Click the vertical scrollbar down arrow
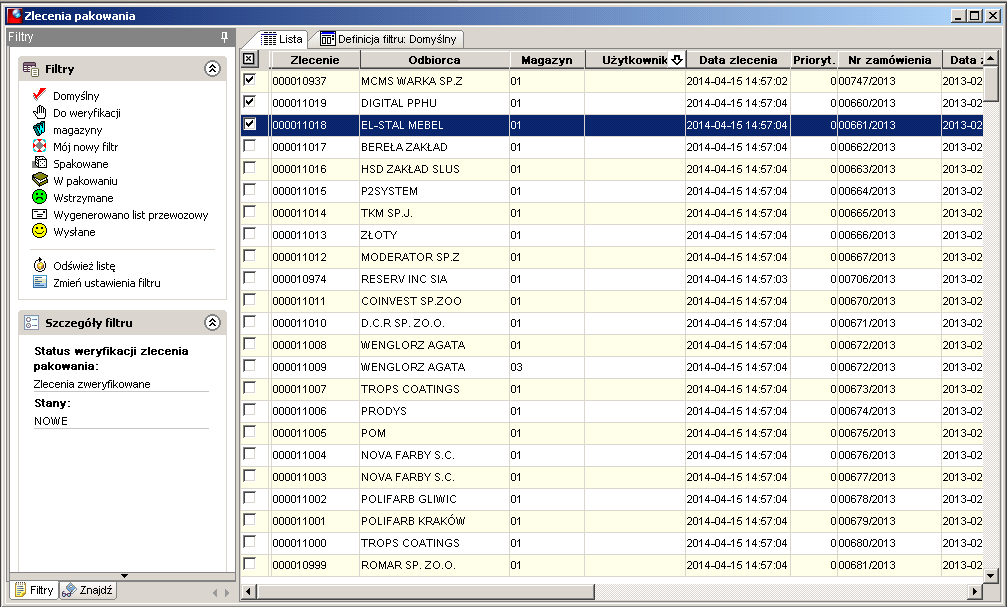Screen dimensions: 1007x607 991,576
